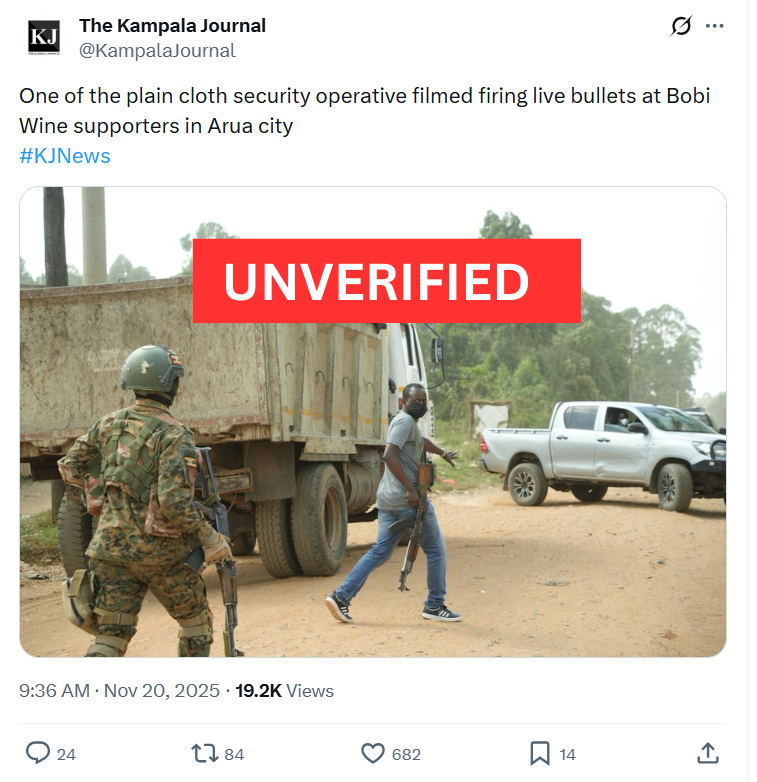The image size is (757, 782).
Task: Open the three-dot more options menu
Action: click(714, 27)
